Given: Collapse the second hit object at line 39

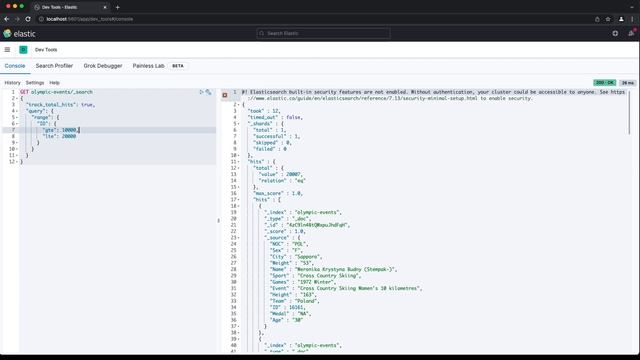Looking at the screenshot, I should click(239, 339).
